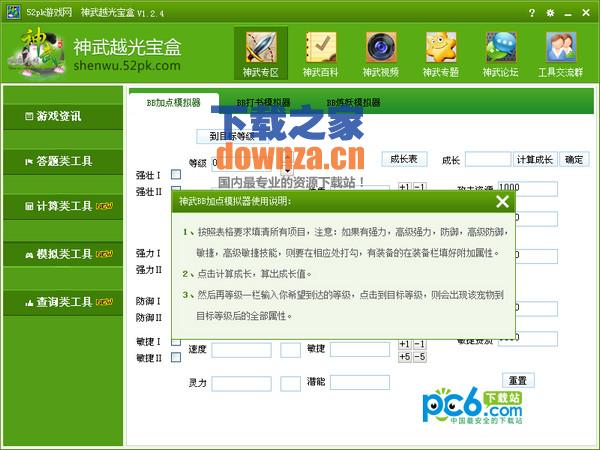
Task: Switch to BB打书模拟器 tab
Action: (x=263, y=103)
